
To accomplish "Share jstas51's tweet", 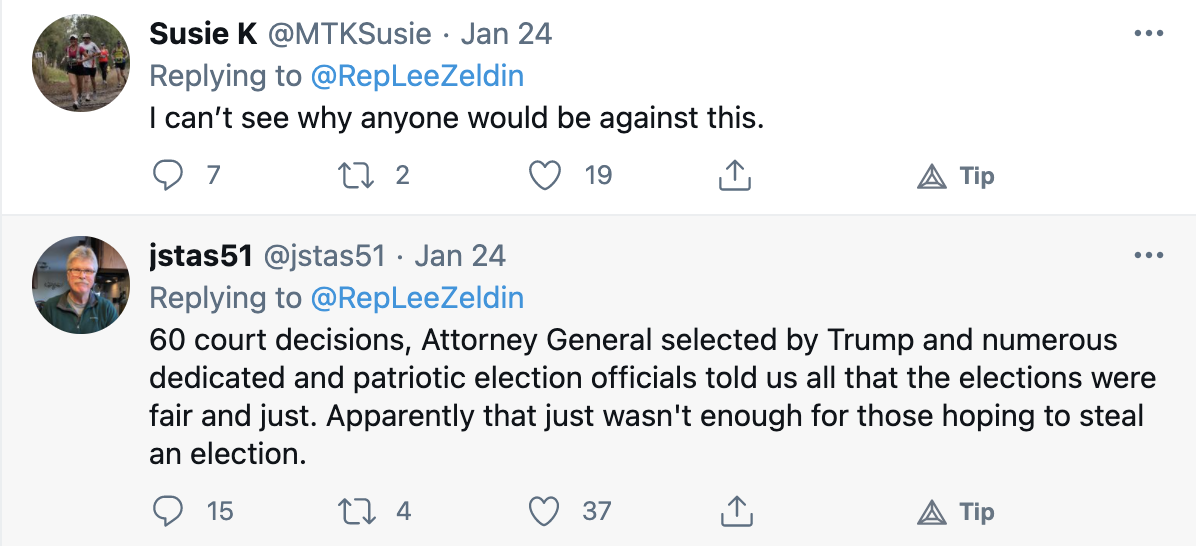I will point(735,511).
